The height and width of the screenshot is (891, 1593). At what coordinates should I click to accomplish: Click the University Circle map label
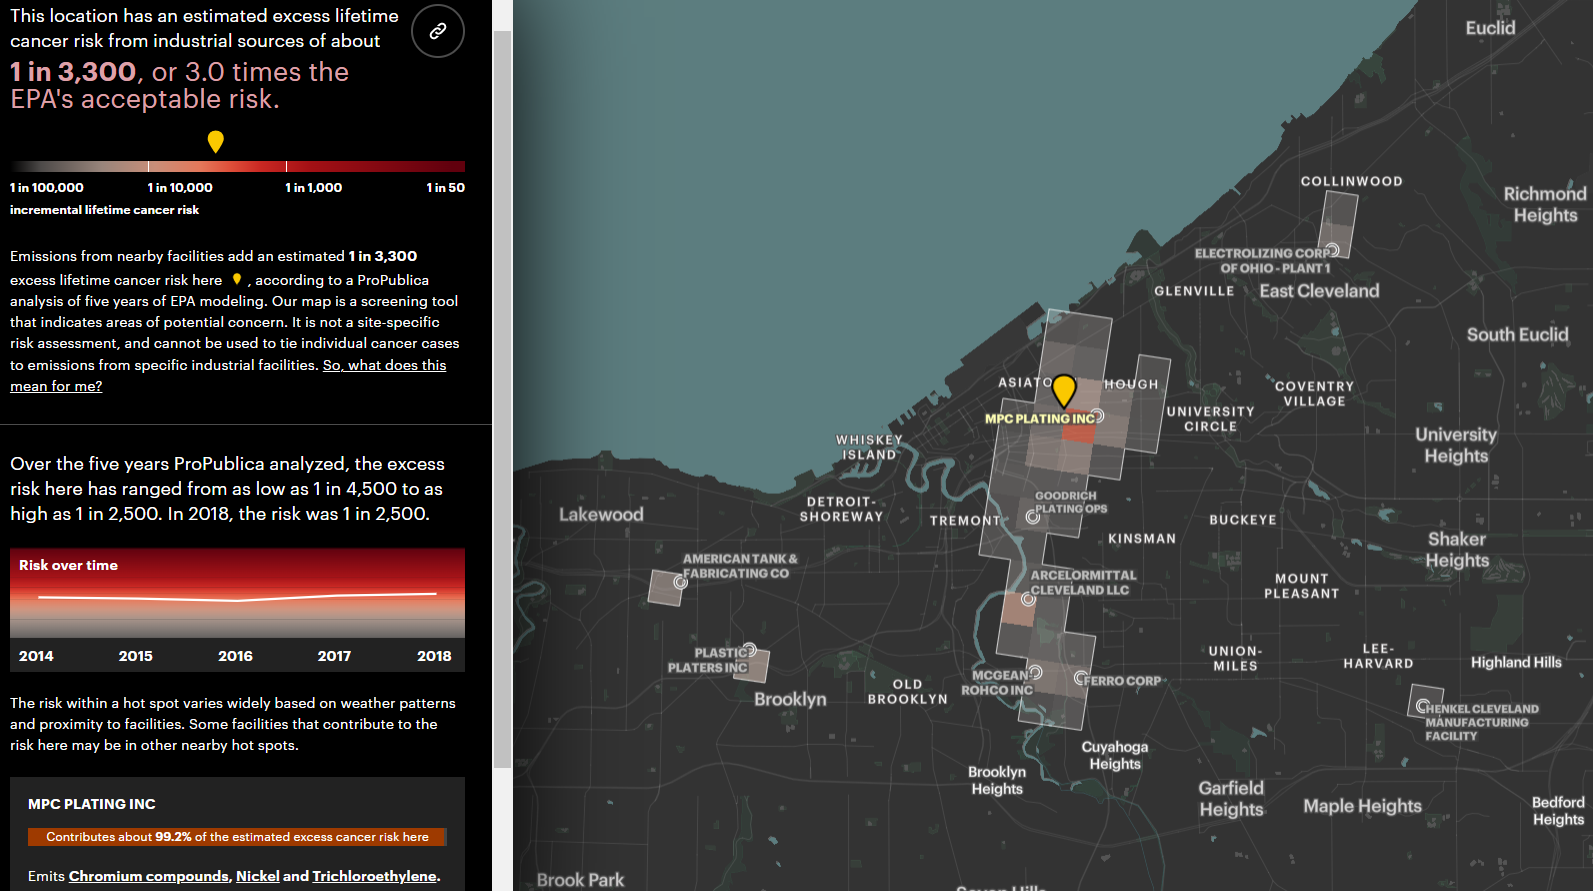(x=1210, y=419)
